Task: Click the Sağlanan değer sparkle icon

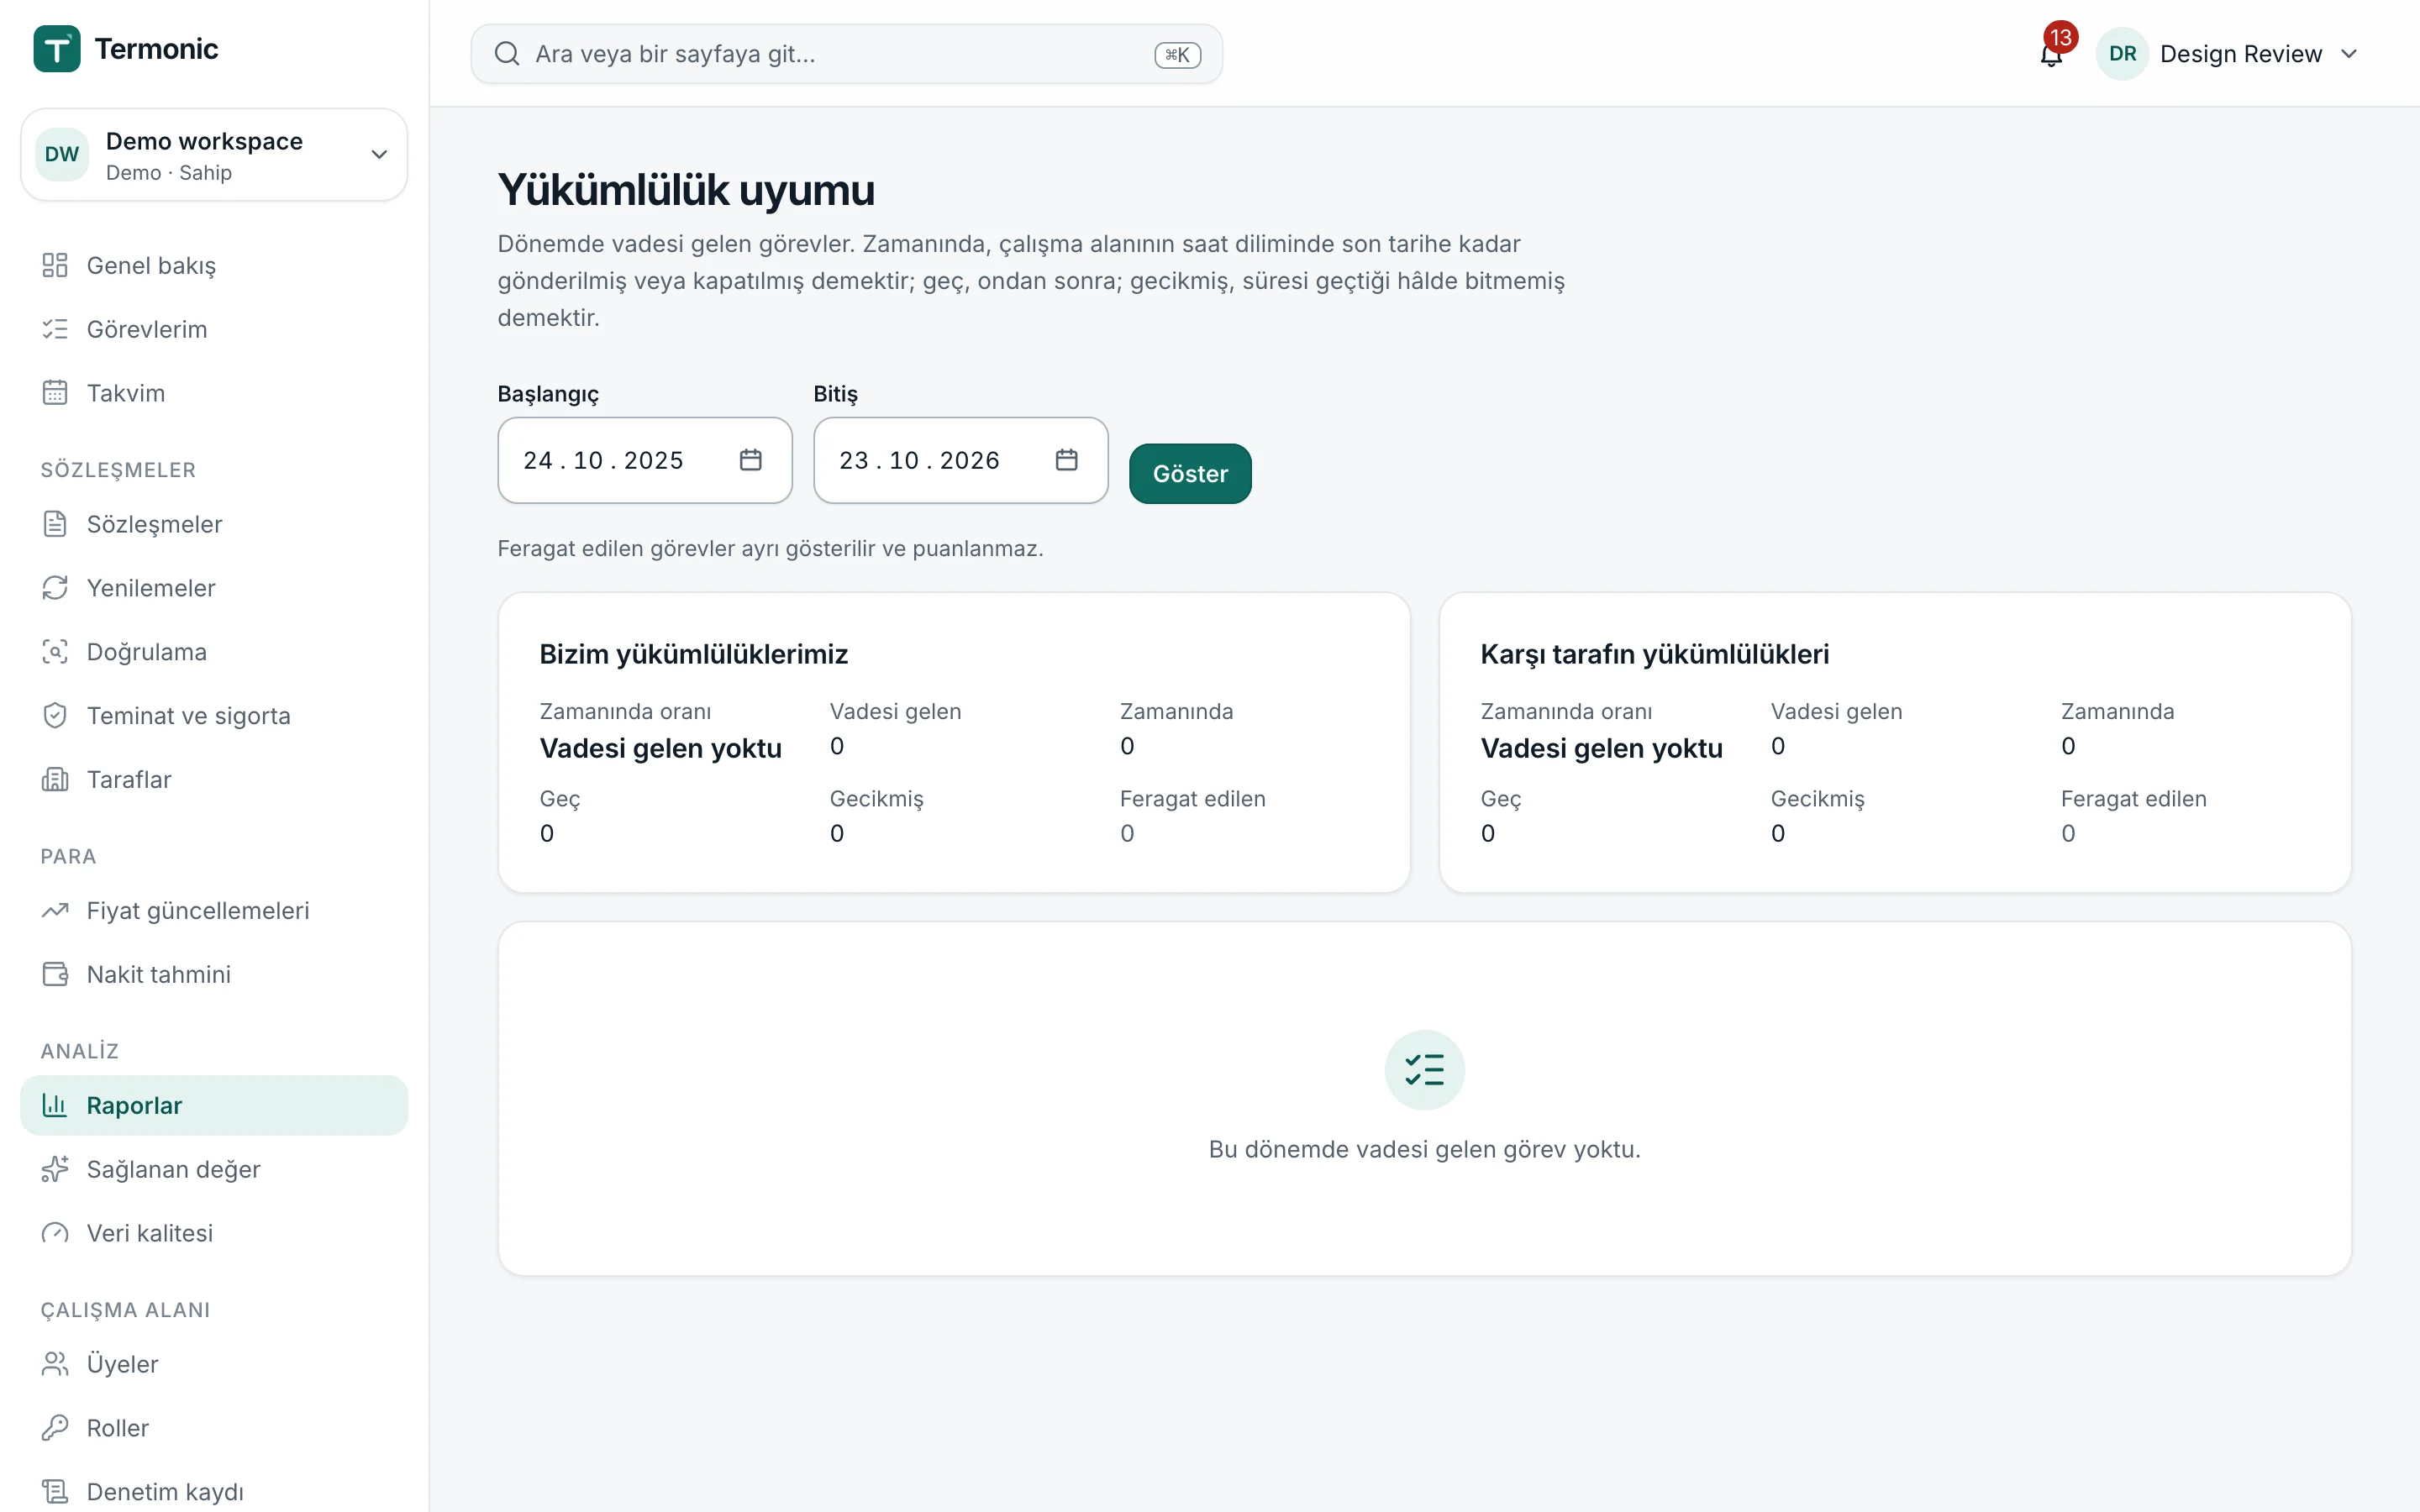Action: [55, 1170]
